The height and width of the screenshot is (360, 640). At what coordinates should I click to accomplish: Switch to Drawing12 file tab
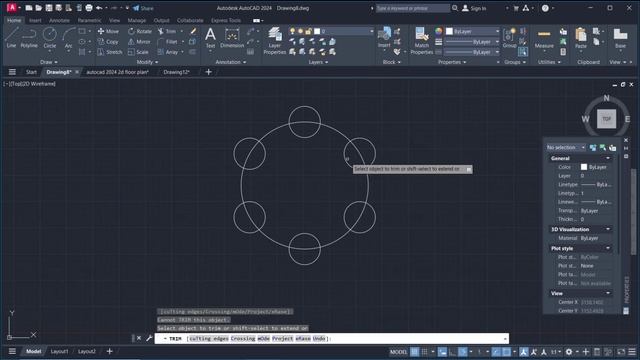tap(176, 72)
